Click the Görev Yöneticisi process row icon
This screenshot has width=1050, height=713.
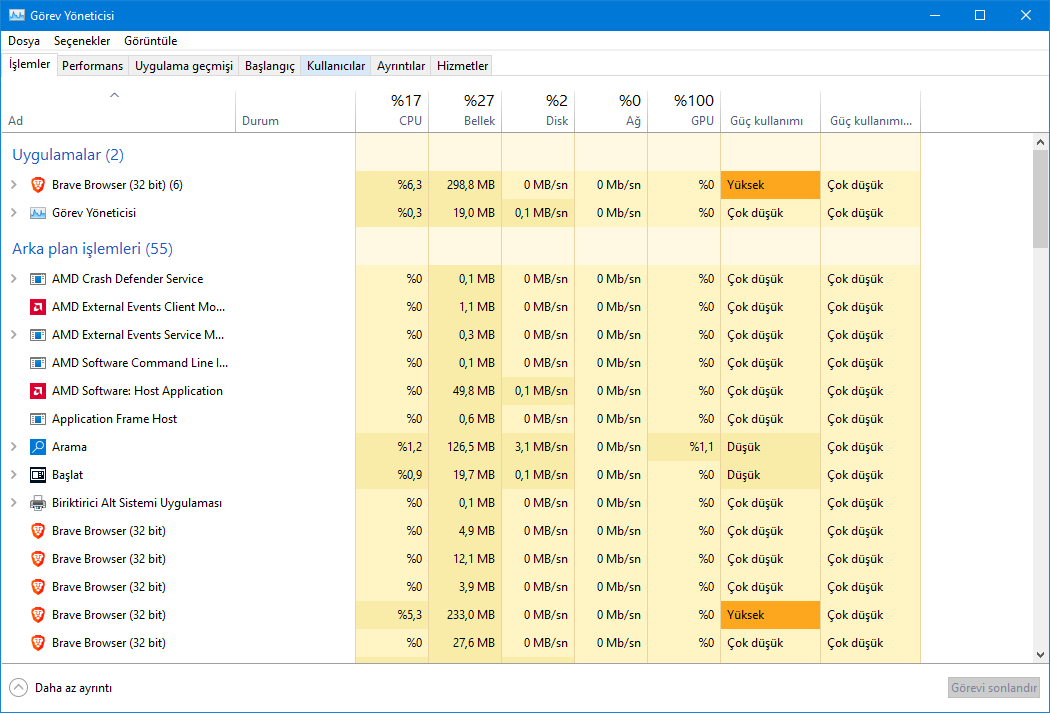click(38, 213)
